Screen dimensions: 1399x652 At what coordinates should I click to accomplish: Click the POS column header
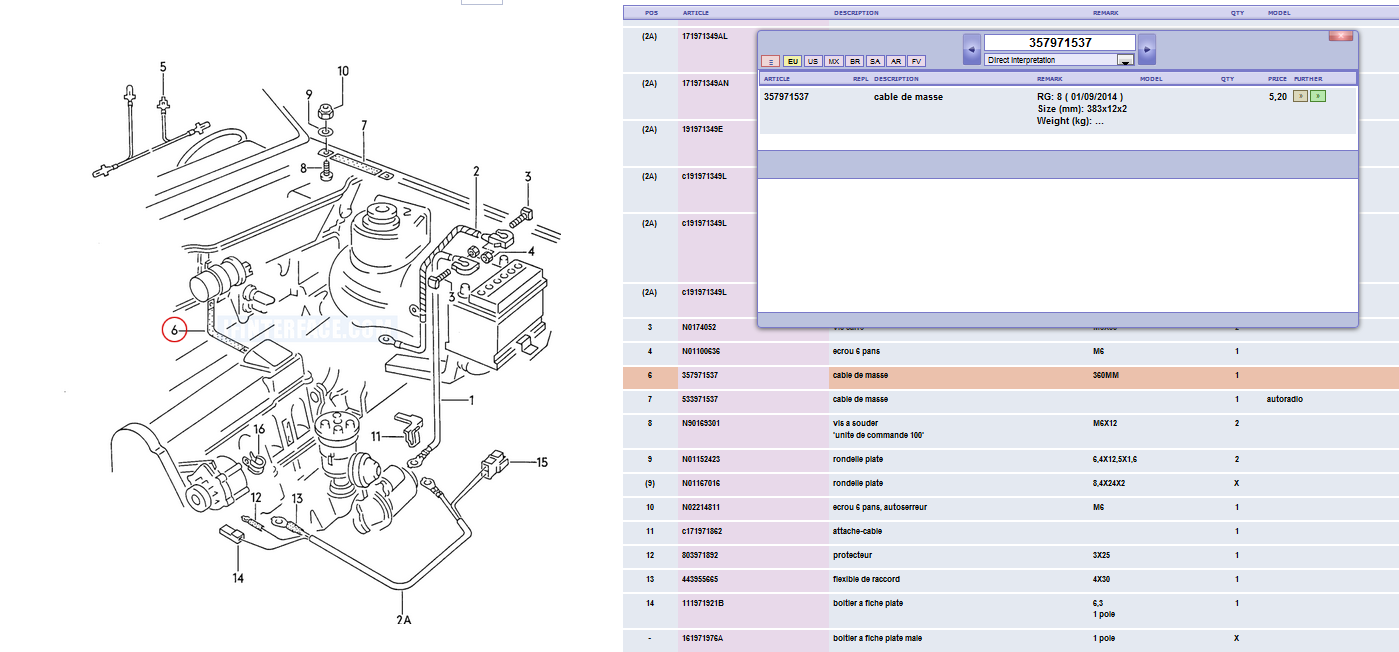pos(652,13)
